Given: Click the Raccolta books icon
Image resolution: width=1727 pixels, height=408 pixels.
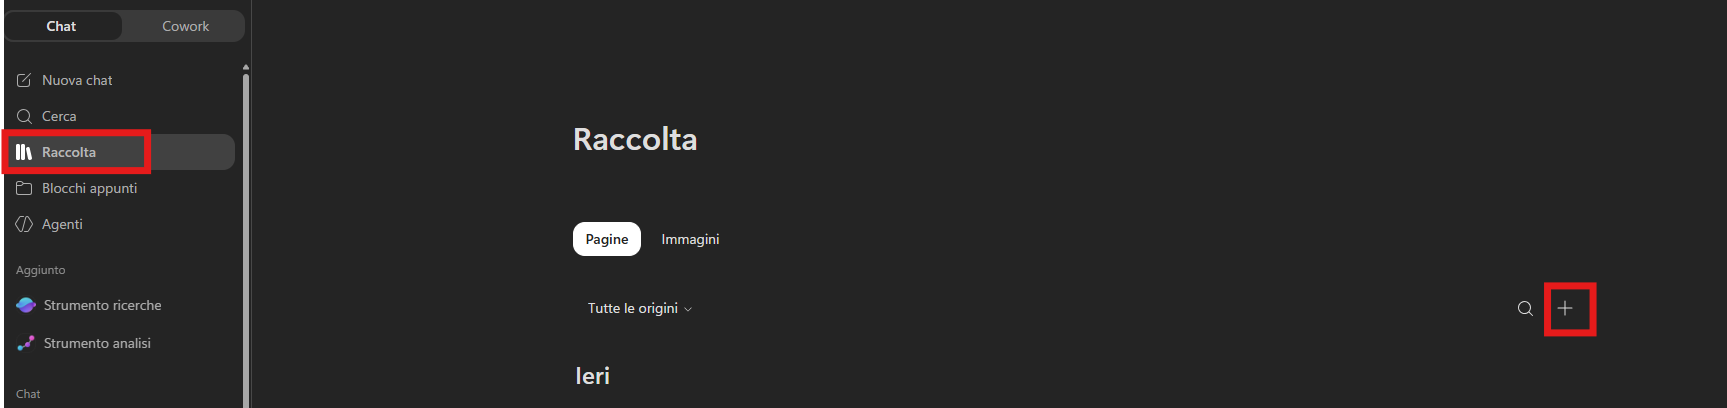Looking at the screenshot, I should (x=24, y=152).
